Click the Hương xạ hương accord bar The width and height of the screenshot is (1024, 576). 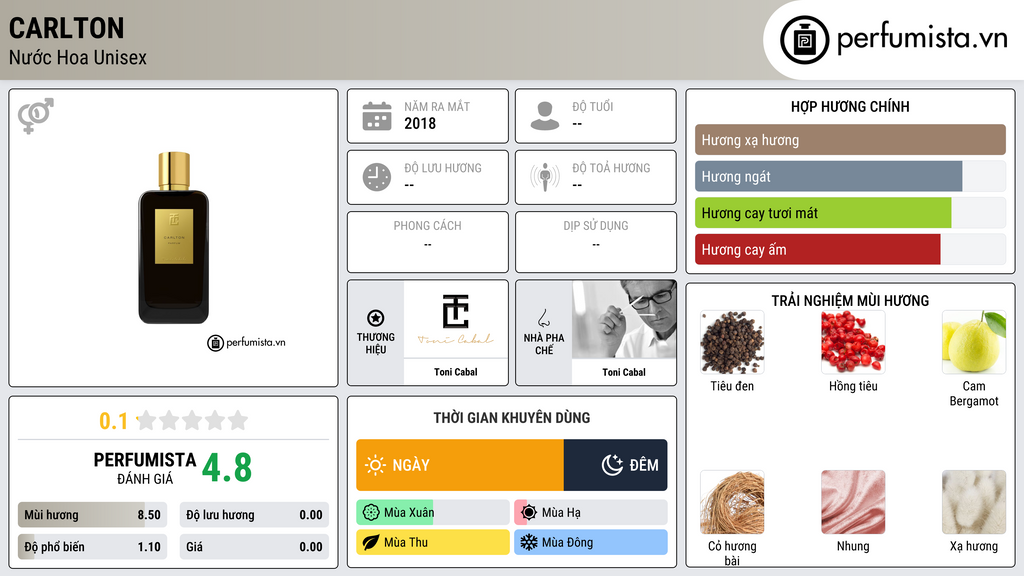850,140
